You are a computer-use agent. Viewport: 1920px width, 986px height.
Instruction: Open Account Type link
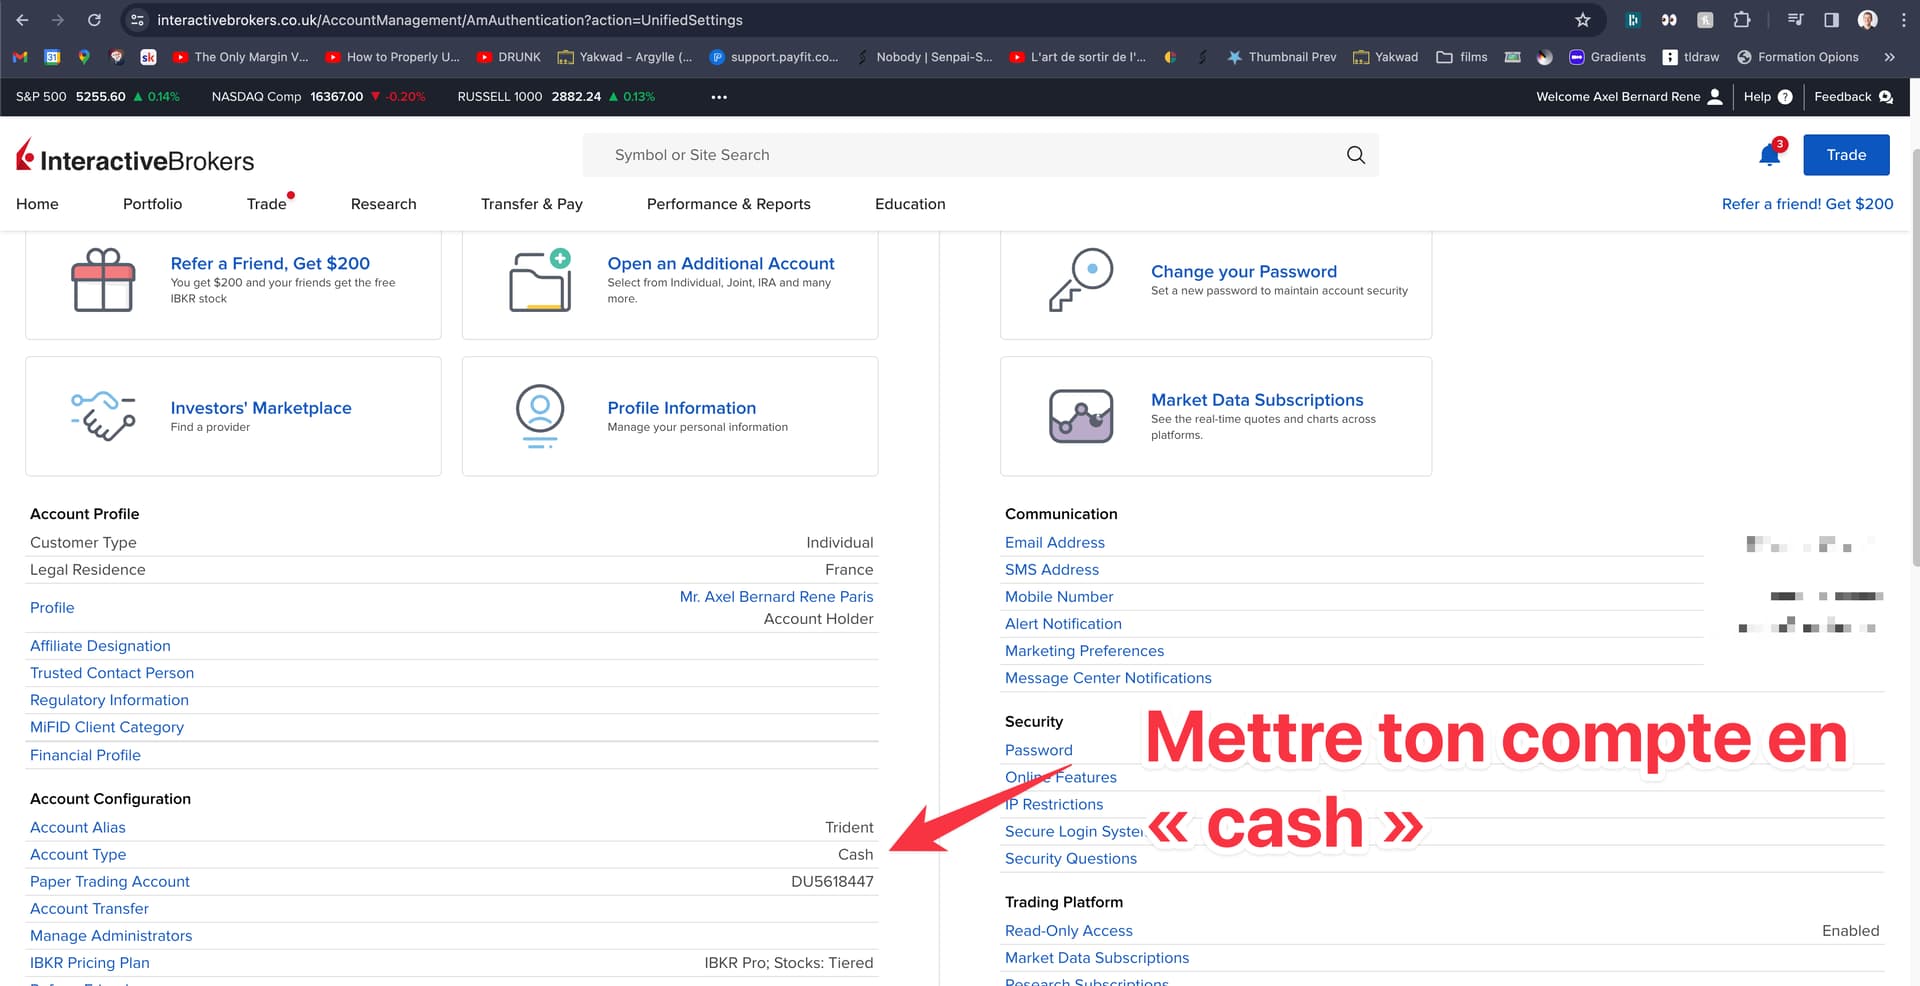78,854
